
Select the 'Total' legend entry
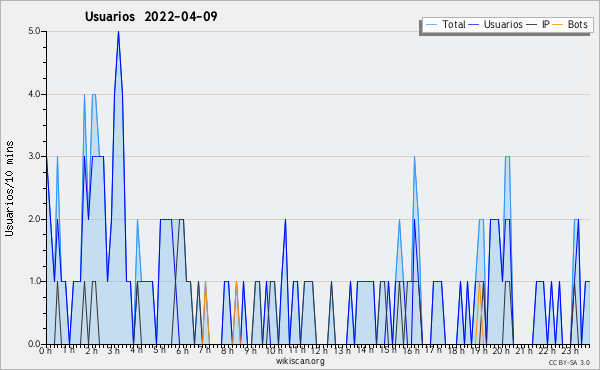pyautogui.click(x=446, y=24)
